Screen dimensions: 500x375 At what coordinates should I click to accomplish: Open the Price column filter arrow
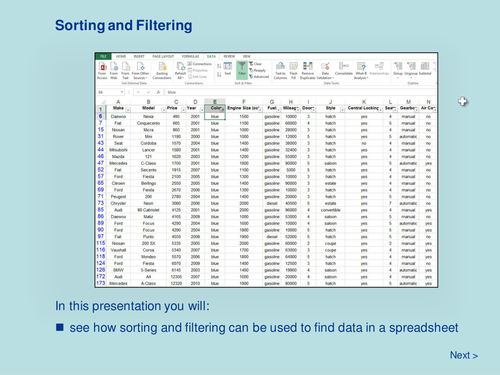(183, 110)
